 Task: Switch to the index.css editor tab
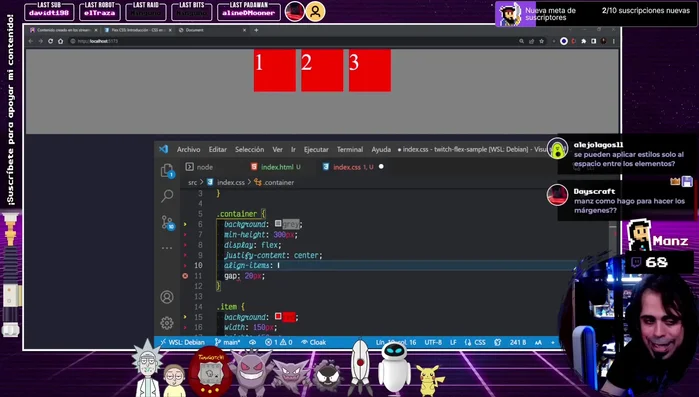coord(352,167)
